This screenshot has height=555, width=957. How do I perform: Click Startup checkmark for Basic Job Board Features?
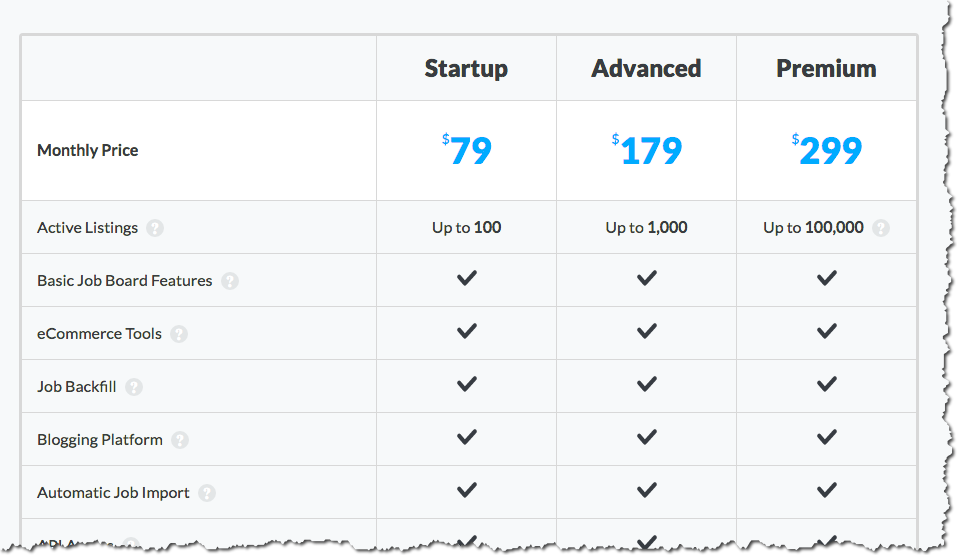pos(467,278)
